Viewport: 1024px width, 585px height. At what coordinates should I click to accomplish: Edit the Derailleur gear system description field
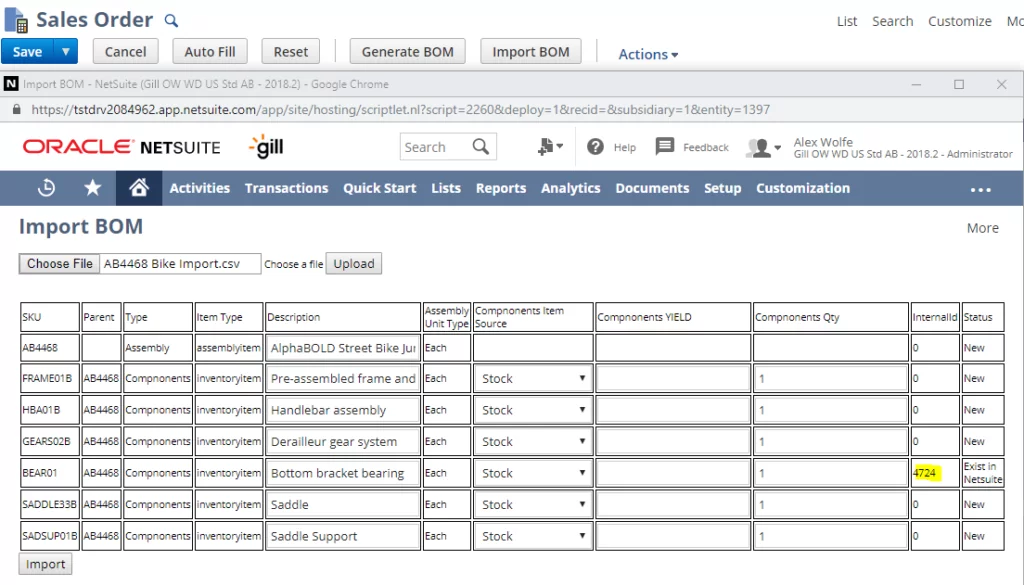(343, 441)
